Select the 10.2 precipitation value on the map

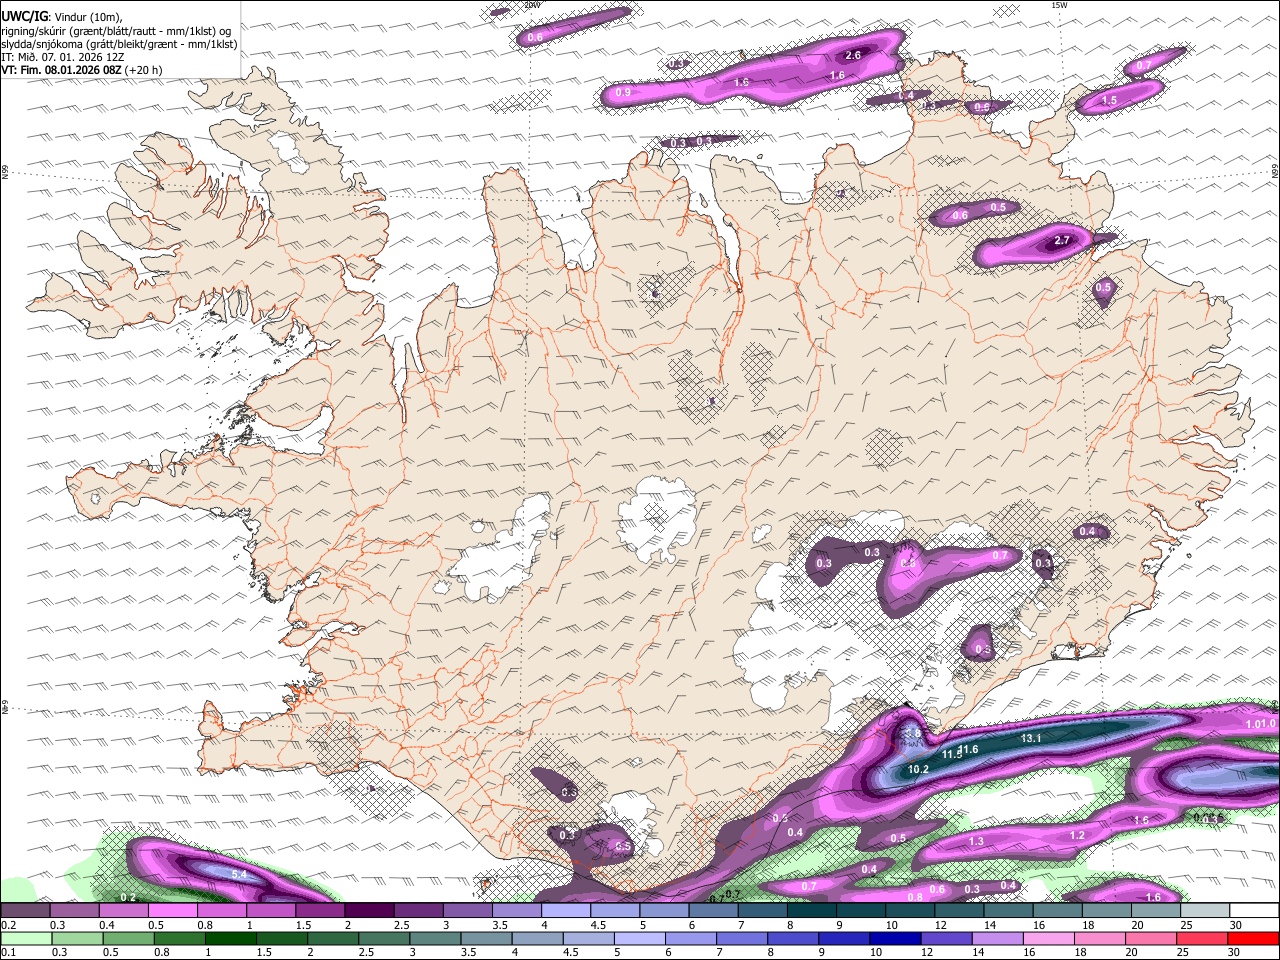pos(918,769)
